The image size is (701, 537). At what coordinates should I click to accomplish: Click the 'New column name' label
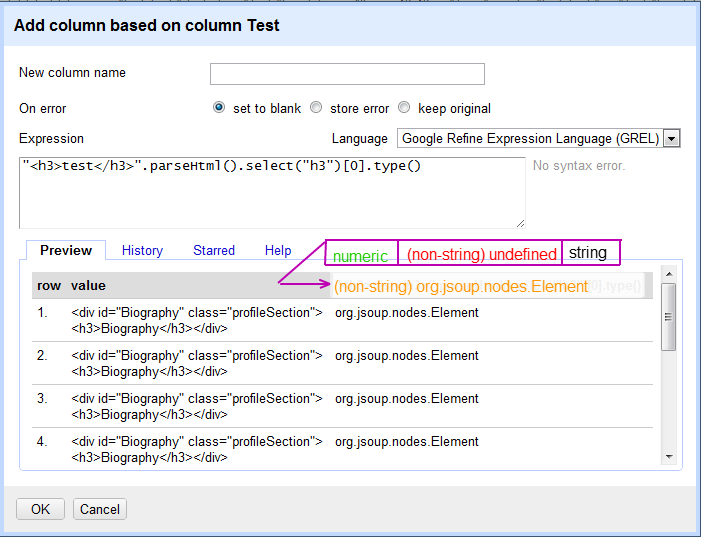pos(72,72)
